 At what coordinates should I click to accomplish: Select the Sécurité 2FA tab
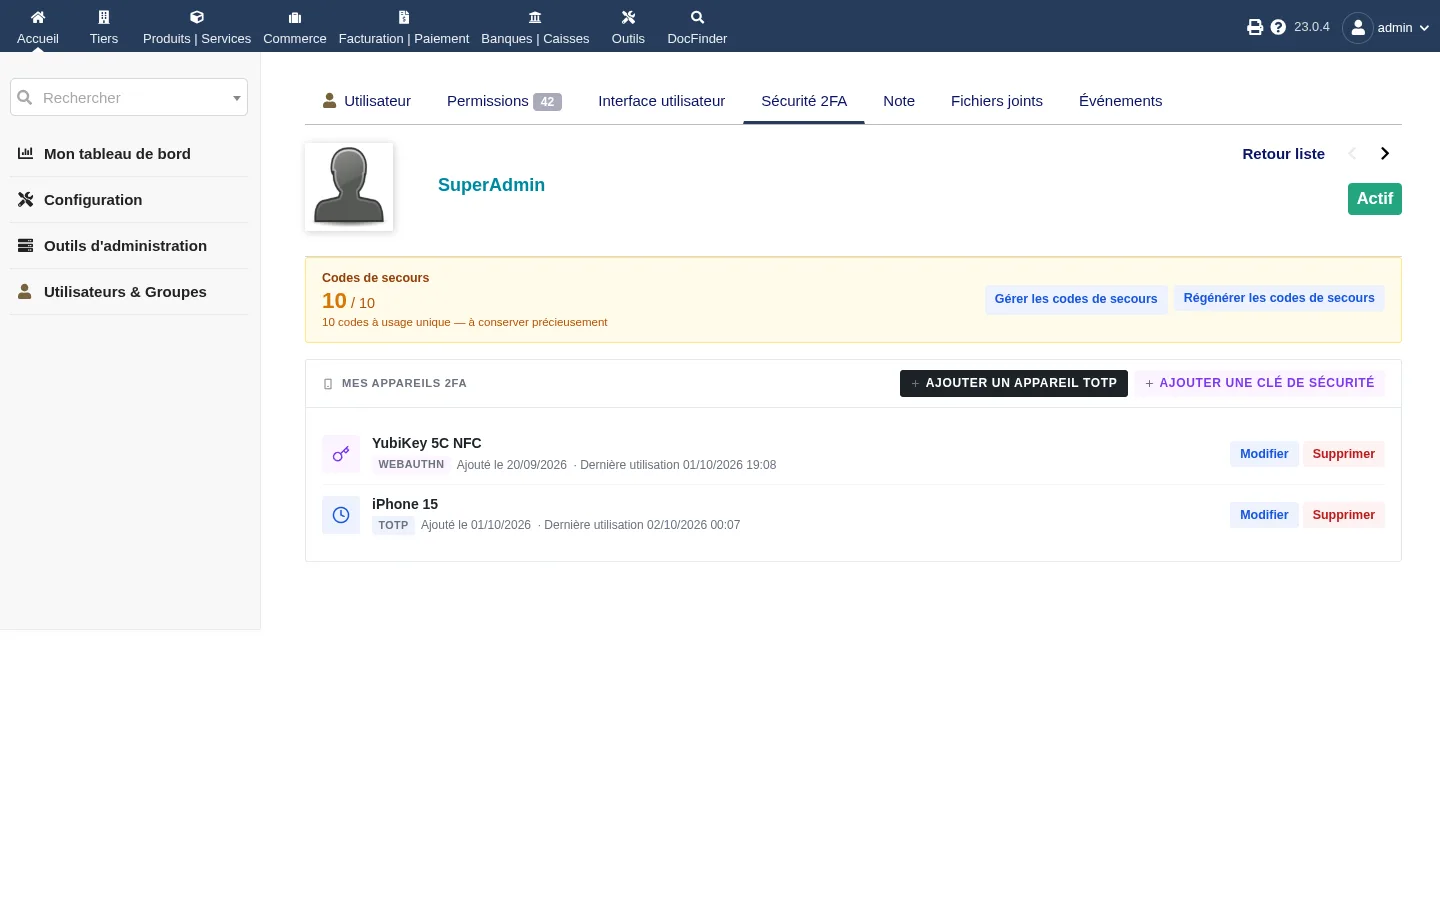(x=804, y=101)
